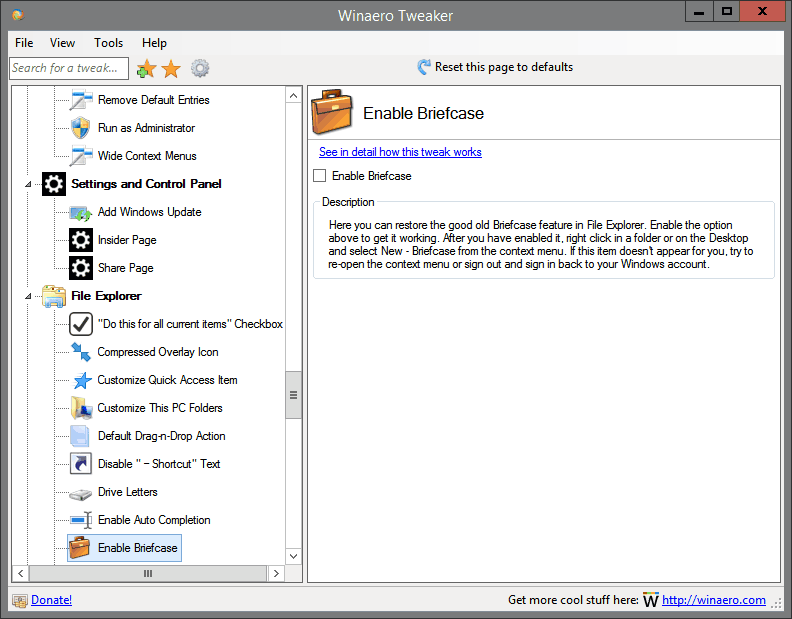Select 'Customize This PC Folders' entry
Image resolution: width=792 pixels, height=619 pixels.
click(160, 408)
